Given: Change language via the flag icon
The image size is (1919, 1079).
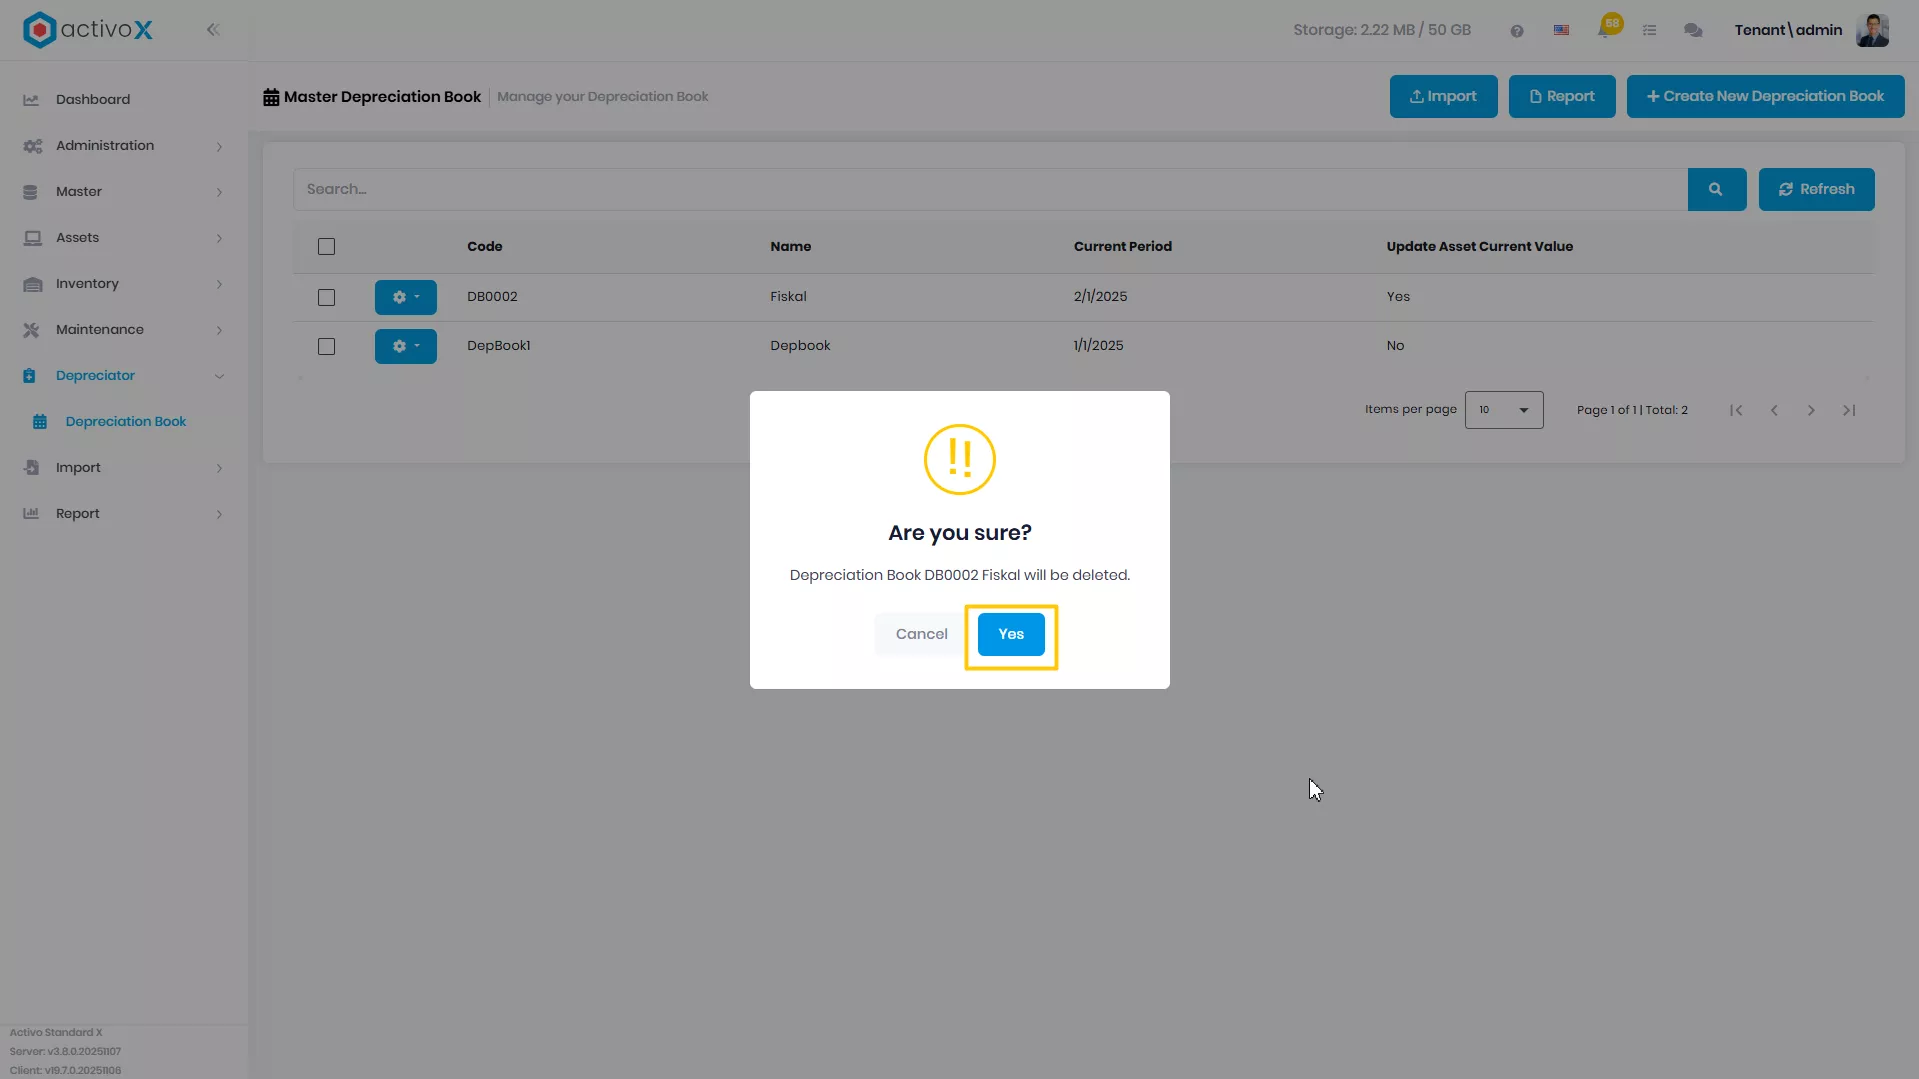Looking at the screenshot, I should [x=1561, y=31].
